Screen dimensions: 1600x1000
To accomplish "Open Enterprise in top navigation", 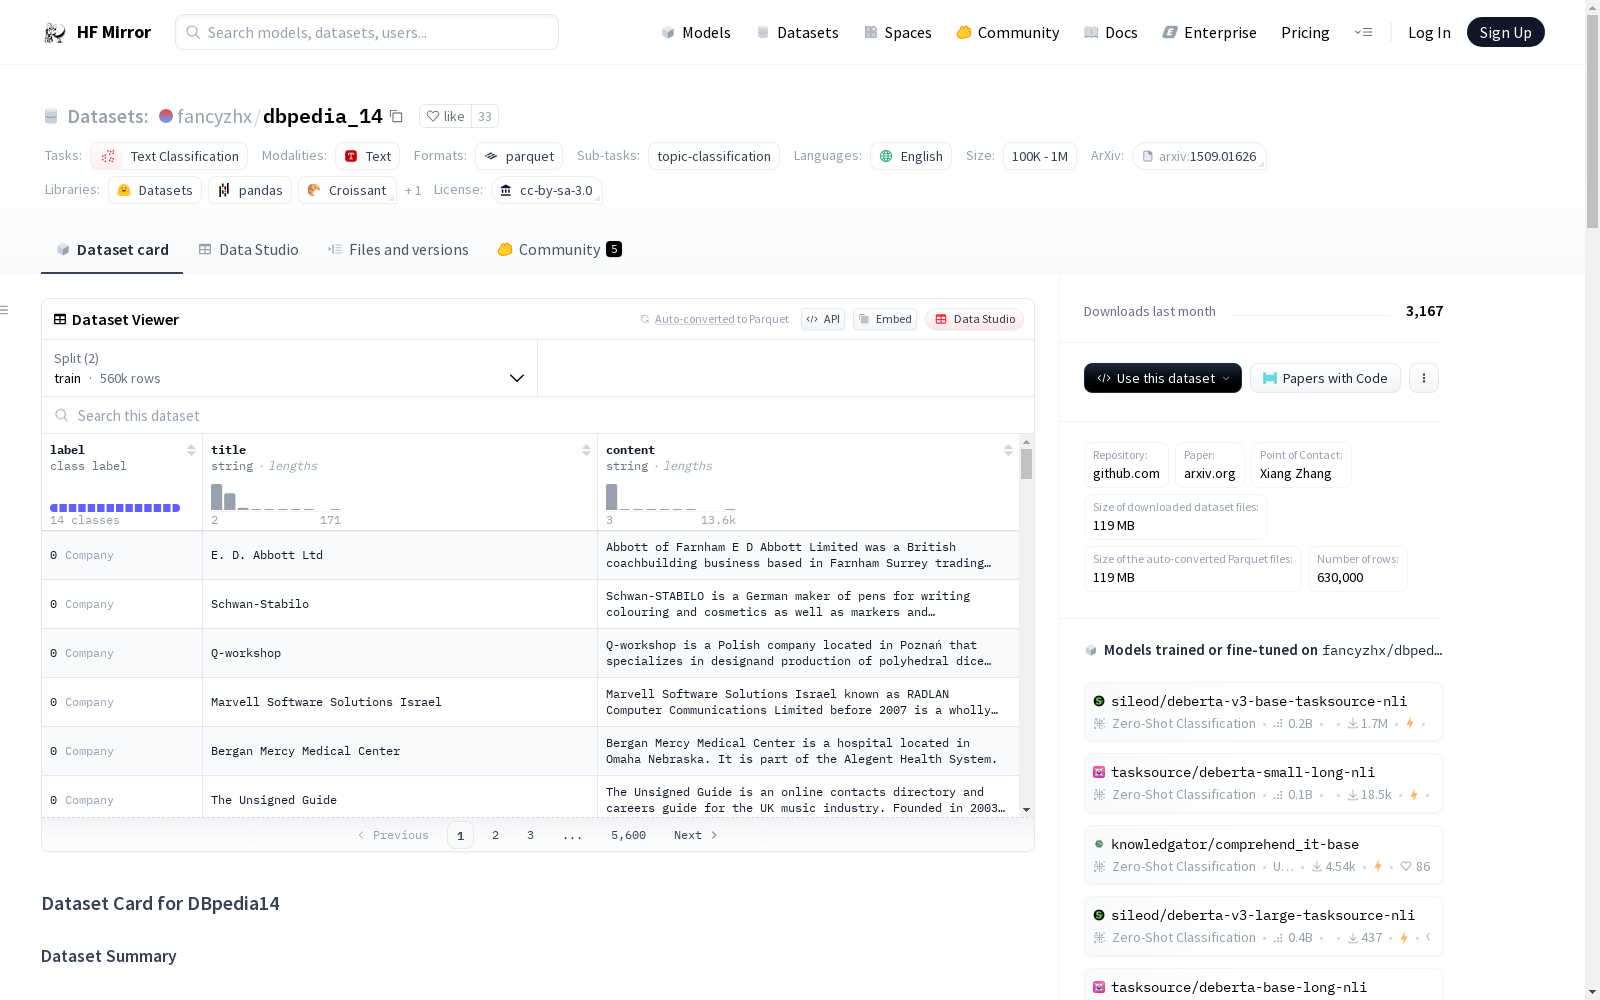I will click(x=1210, y=33).
